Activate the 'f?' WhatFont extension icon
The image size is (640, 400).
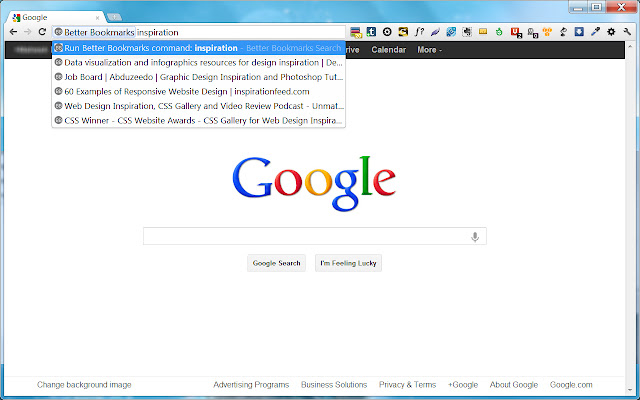click(x=419, y=31)
